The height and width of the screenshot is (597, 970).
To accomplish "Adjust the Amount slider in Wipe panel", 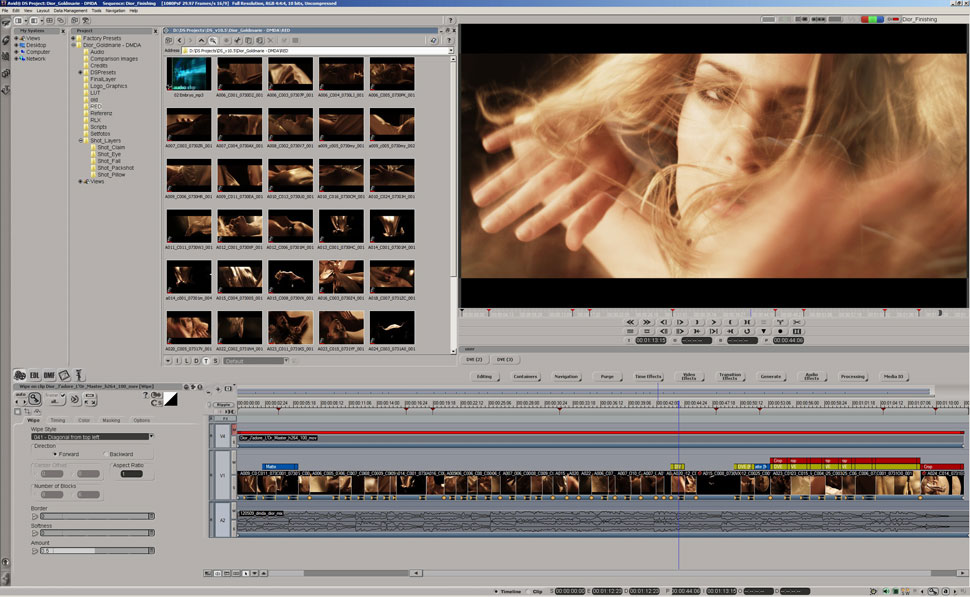I will pos(95,550).
